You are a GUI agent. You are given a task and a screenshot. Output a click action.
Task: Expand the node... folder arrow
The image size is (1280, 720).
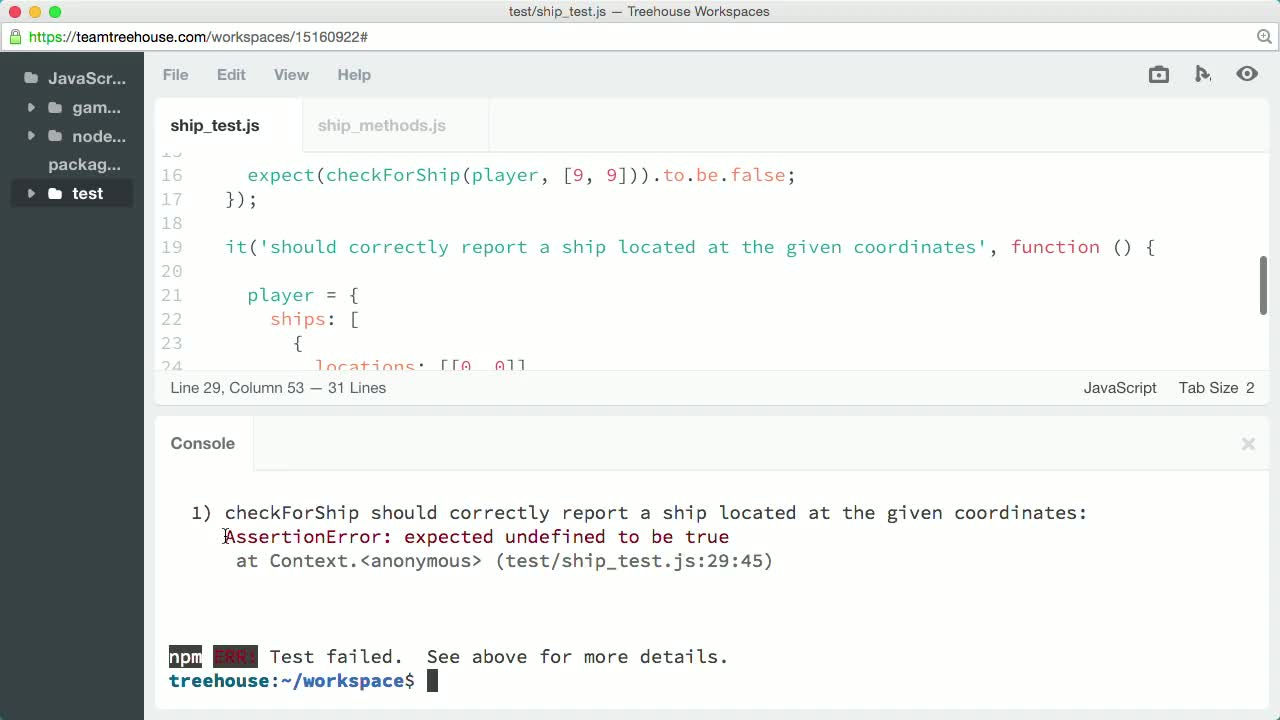coord(31,136)
